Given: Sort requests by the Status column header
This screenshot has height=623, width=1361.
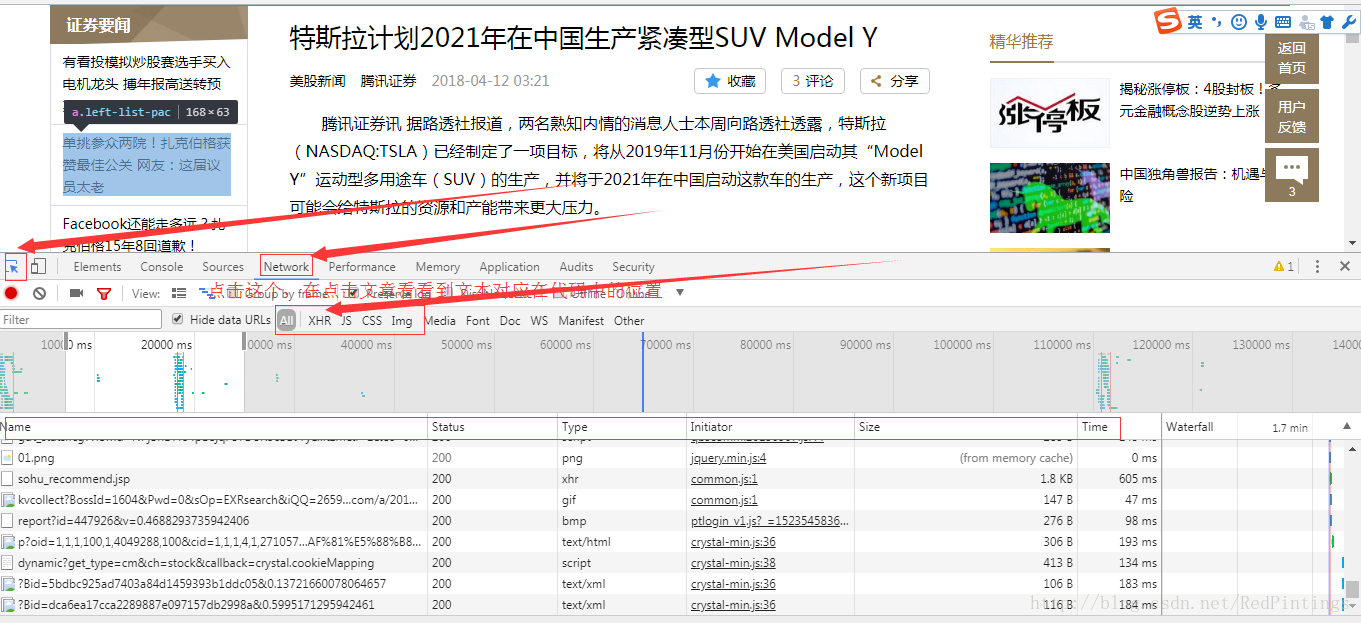Looking at the screenshot, I should 492,427.
